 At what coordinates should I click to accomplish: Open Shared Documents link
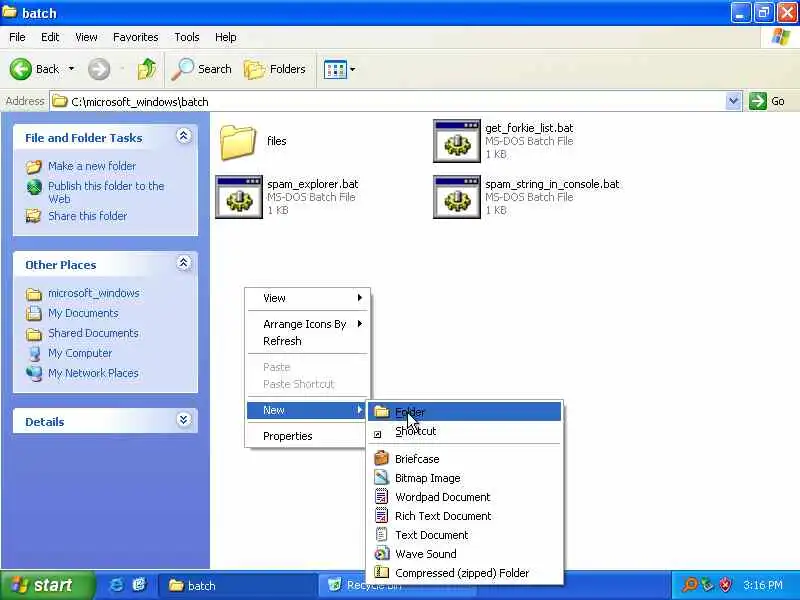[93, 333]
